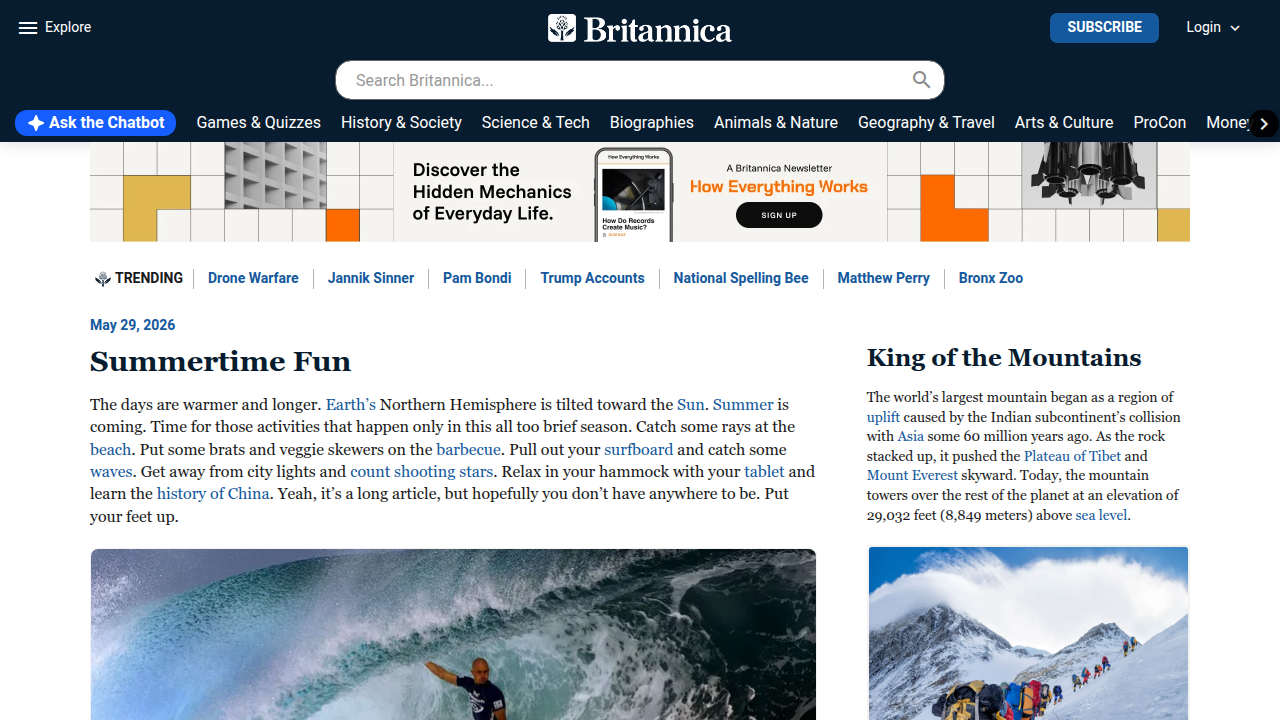Follow the sea level link
The height and width of the screenshot is (720, 1280).
point(1101,515)
